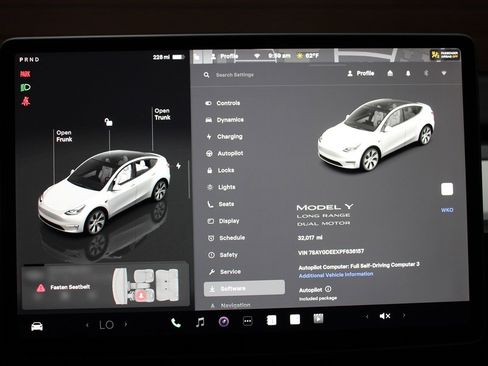Tap the VIN text

pos(331,252)
